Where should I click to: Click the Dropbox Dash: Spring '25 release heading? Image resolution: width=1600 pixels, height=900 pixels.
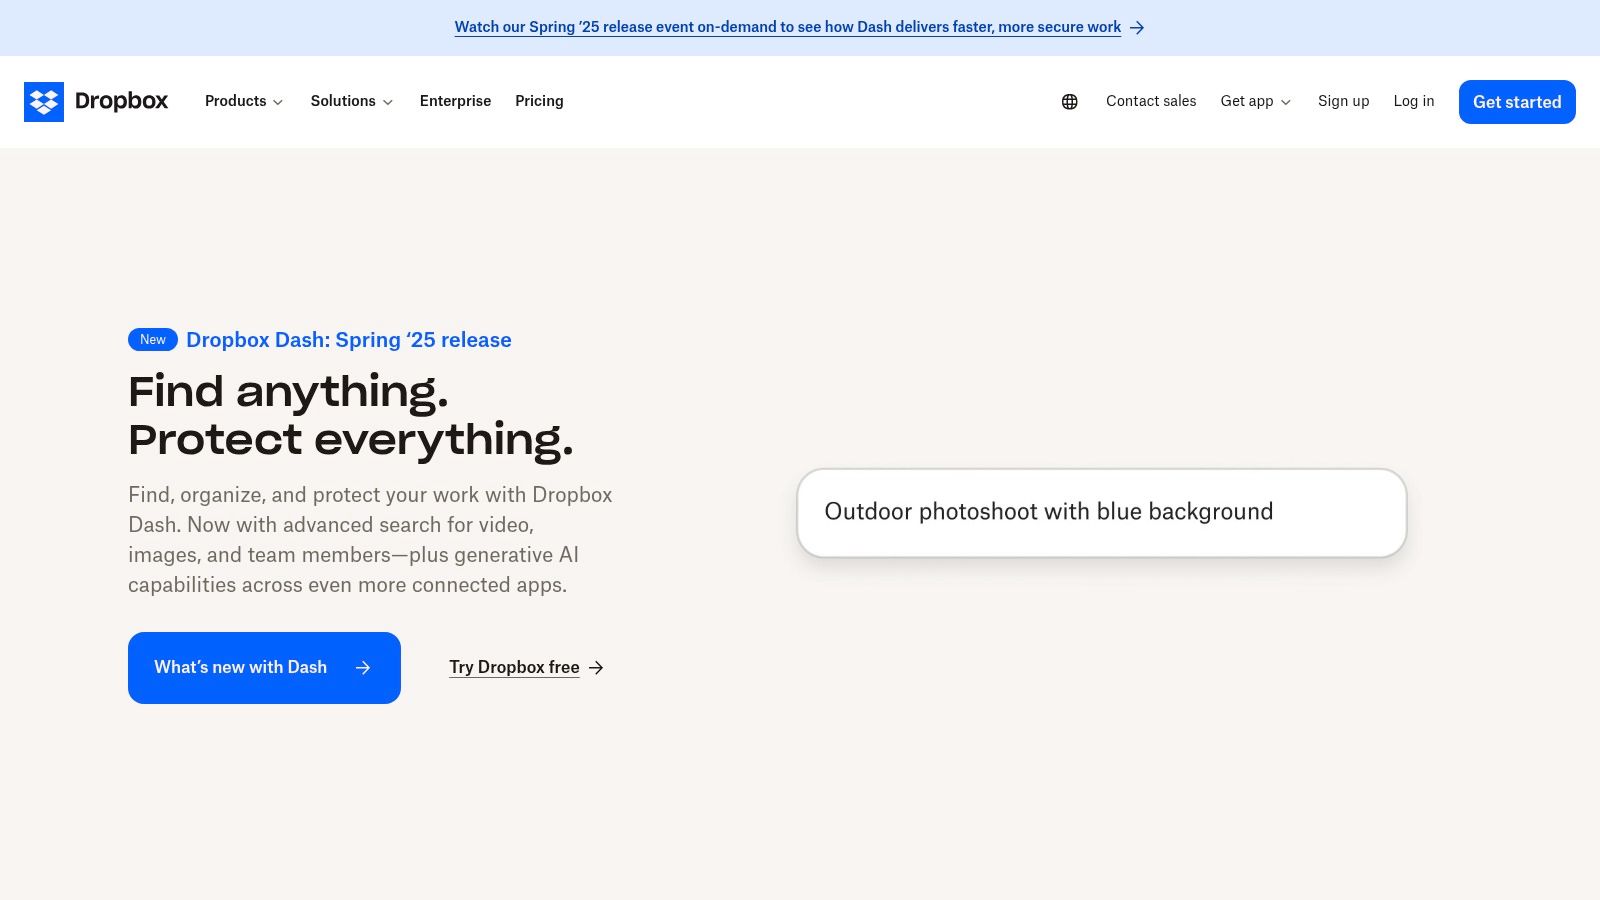(349, 340)
